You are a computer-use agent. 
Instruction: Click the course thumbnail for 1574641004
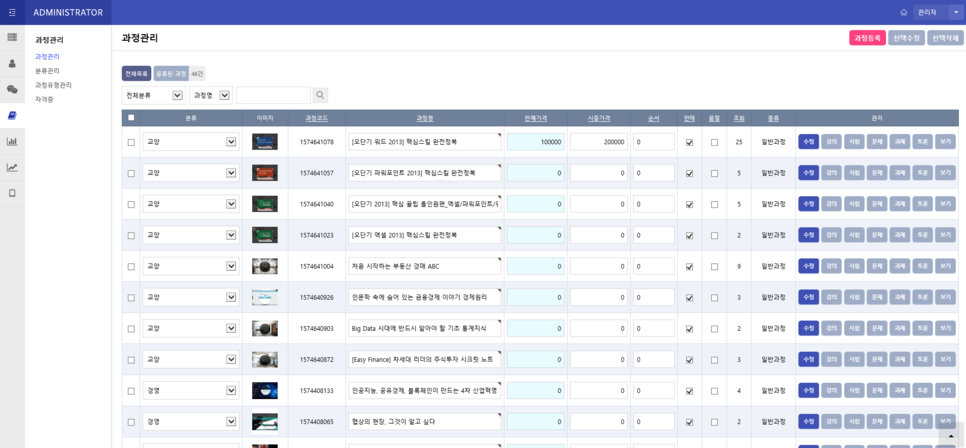(265, 266)
